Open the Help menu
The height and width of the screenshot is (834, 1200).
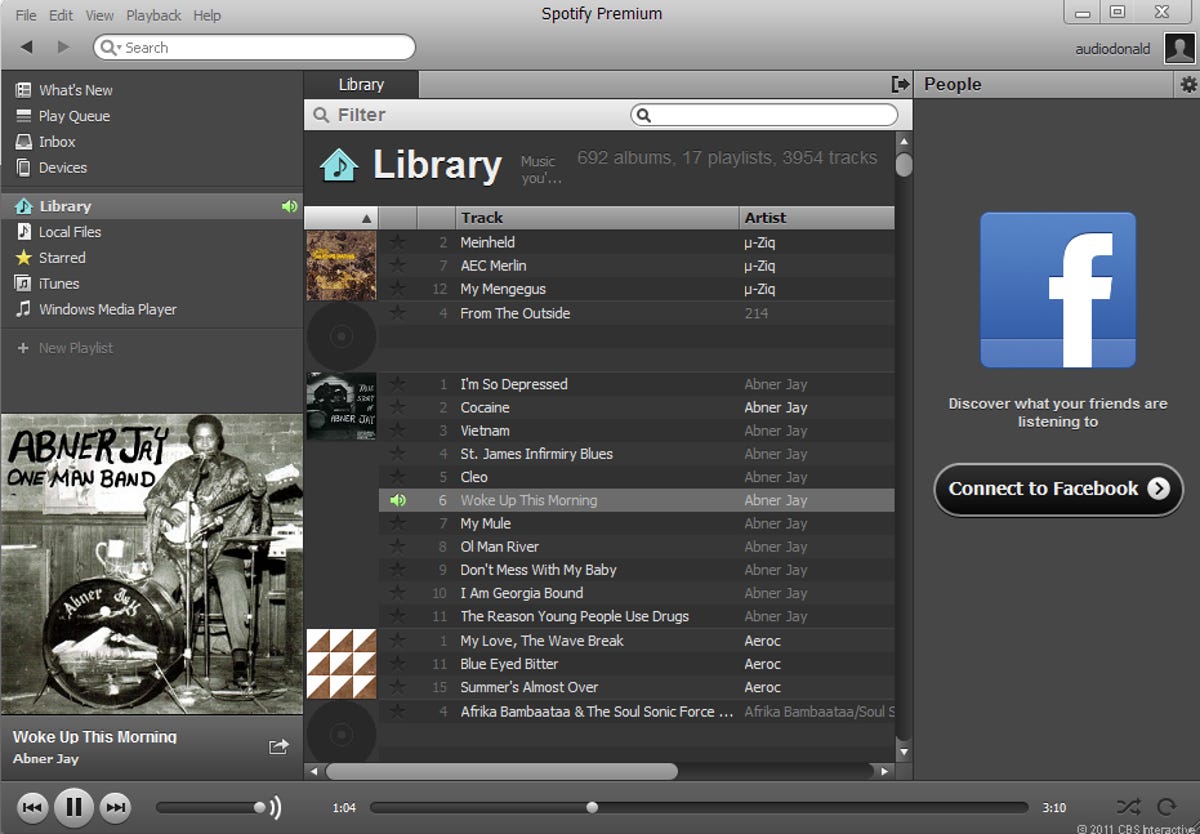click(x=207, y=15)
